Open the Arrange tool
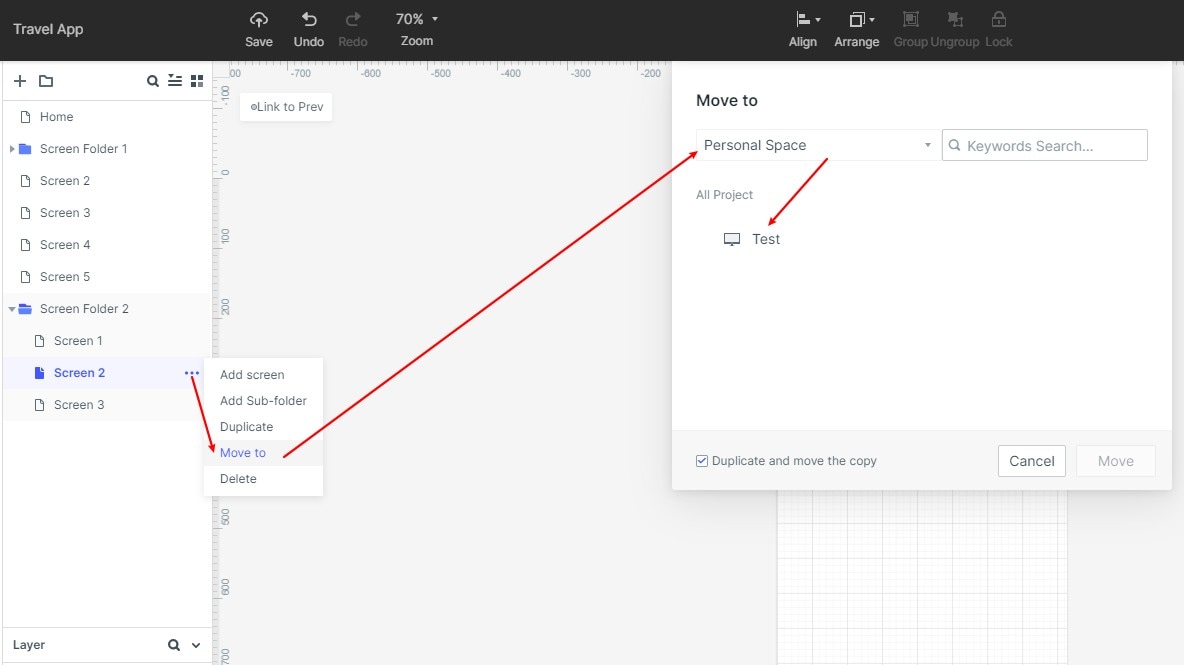Image resolution: width=1184 pixels, height=665 pixels. (857, 20)
